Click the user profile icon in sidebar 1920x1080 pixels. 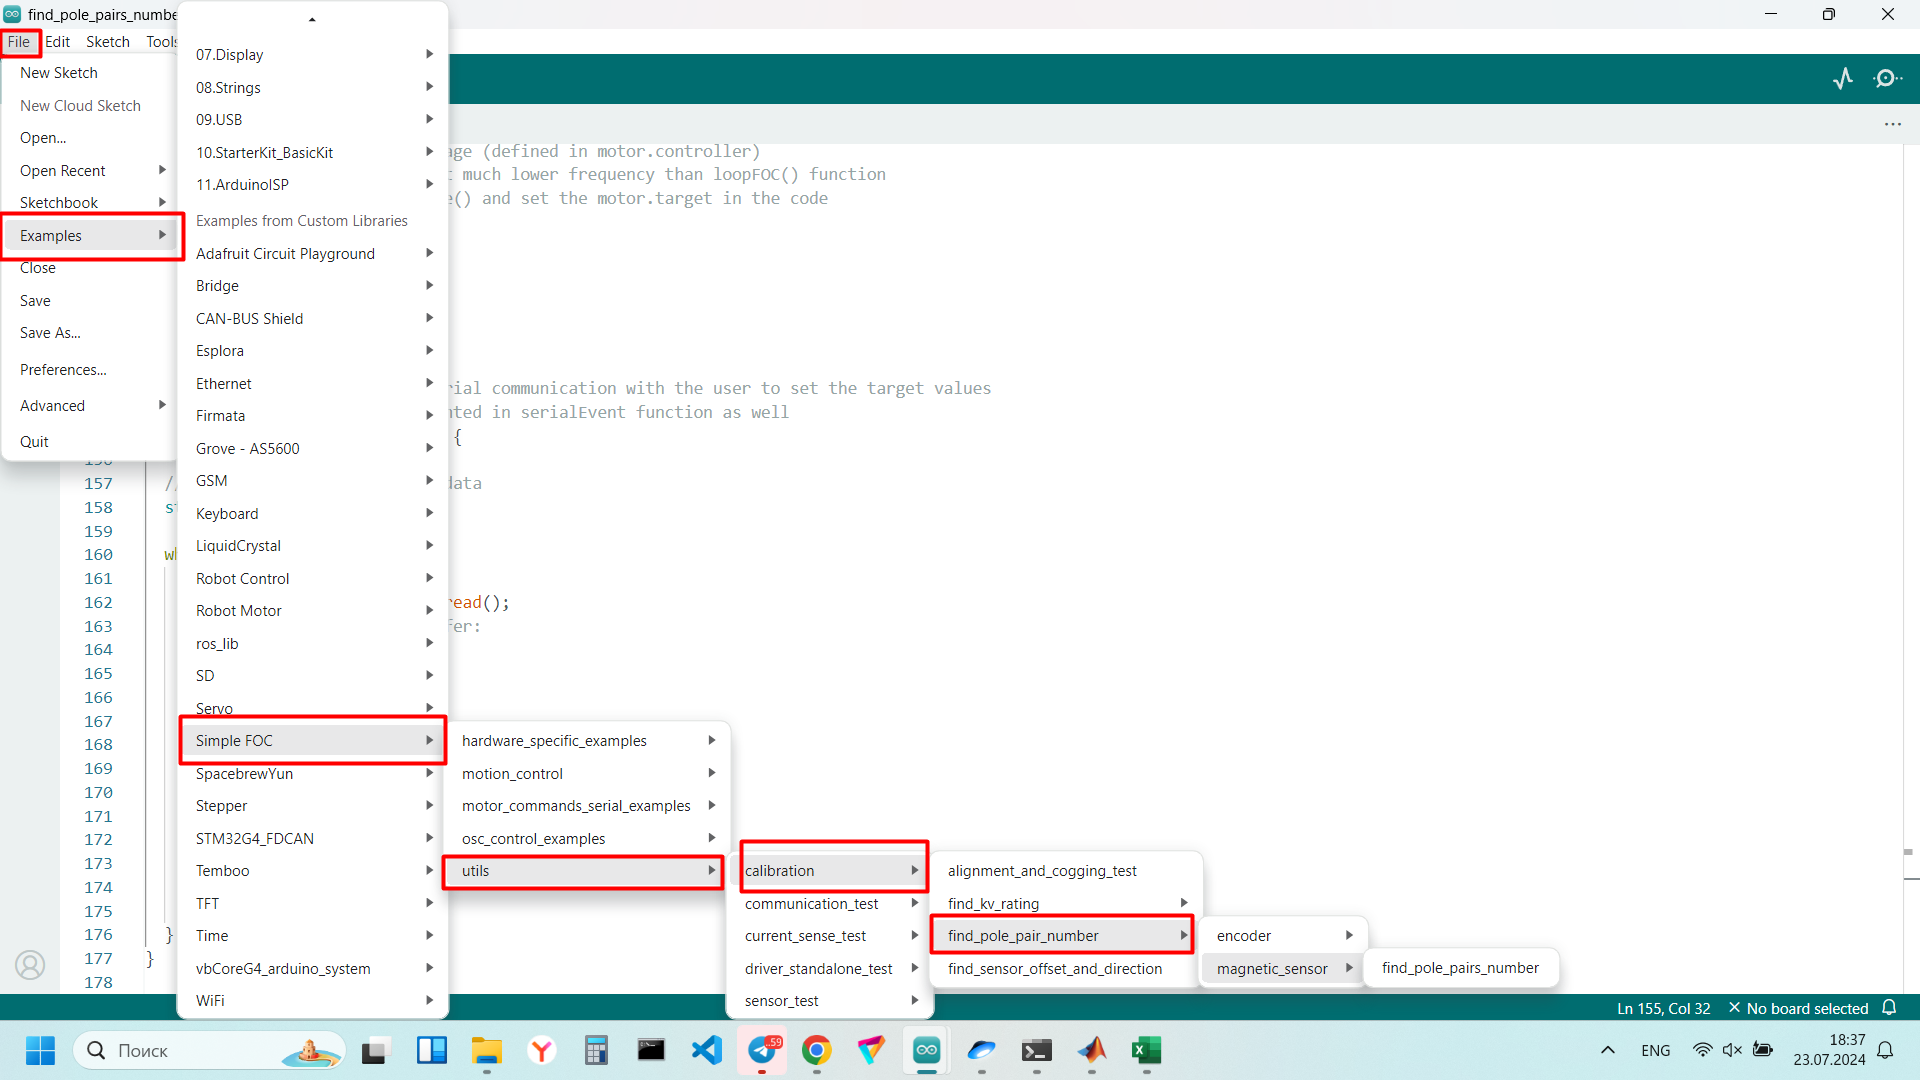(30, 964)
